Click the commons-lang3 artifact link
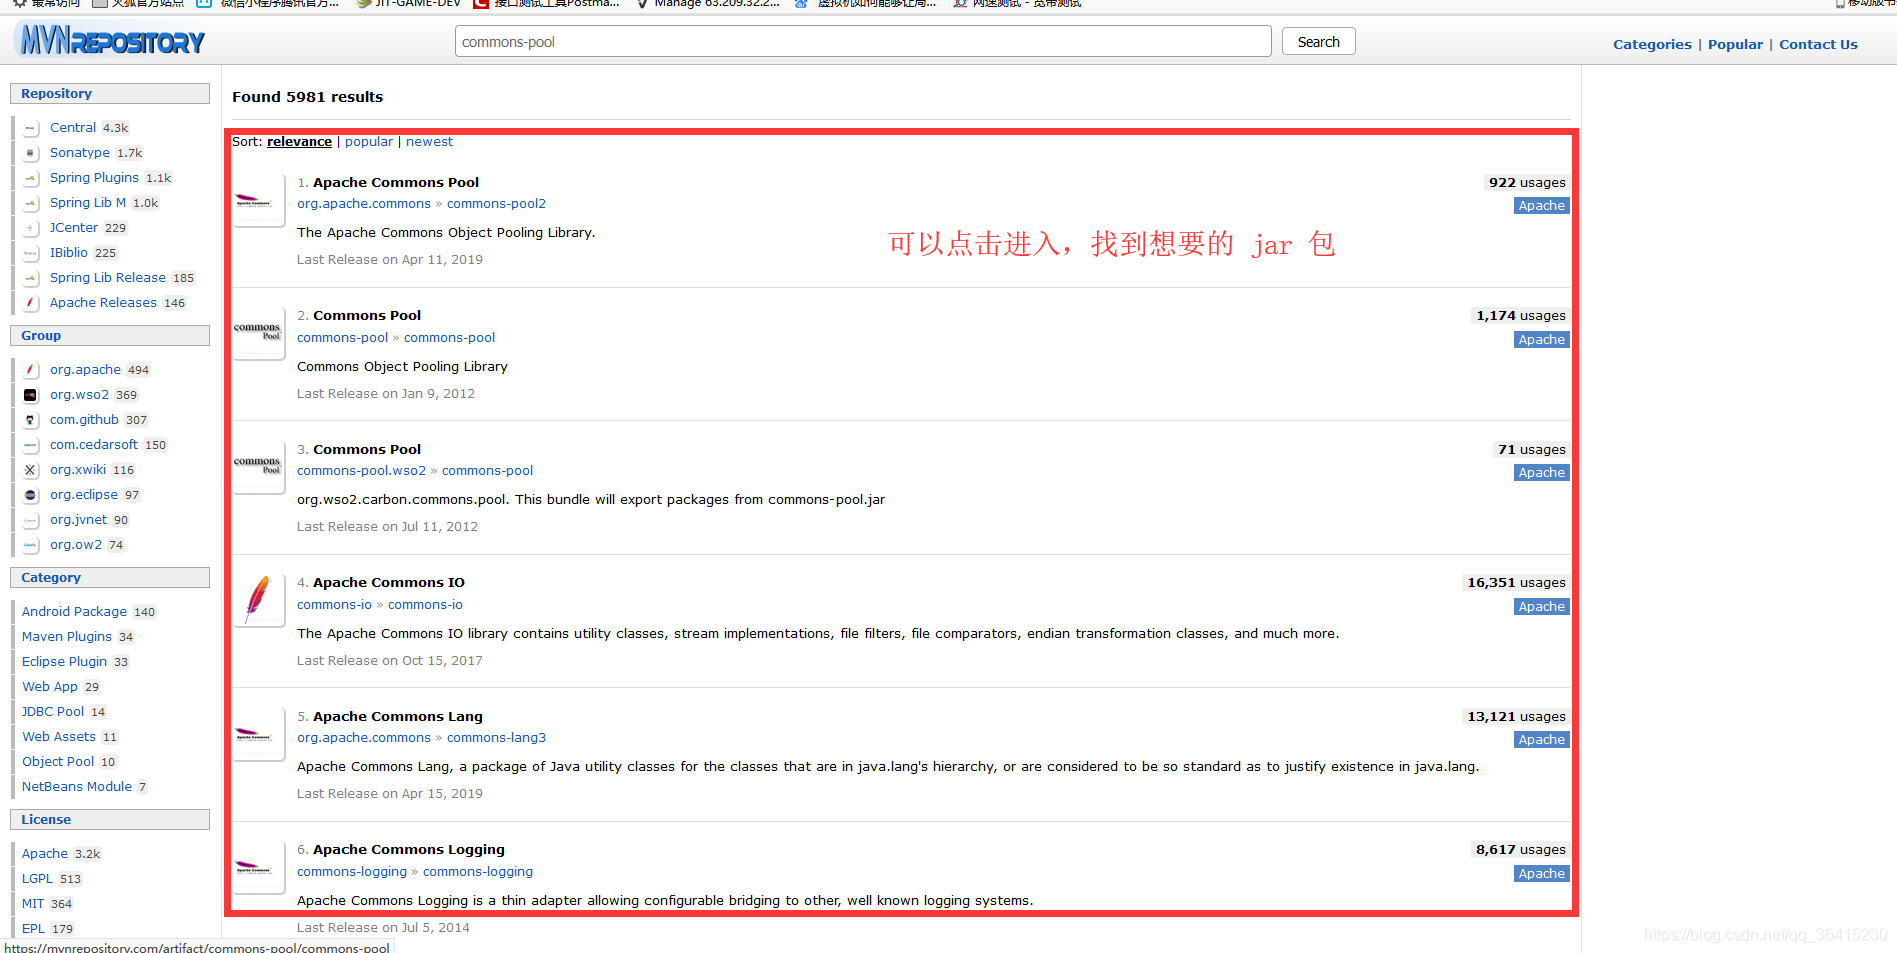 [496, 738]
